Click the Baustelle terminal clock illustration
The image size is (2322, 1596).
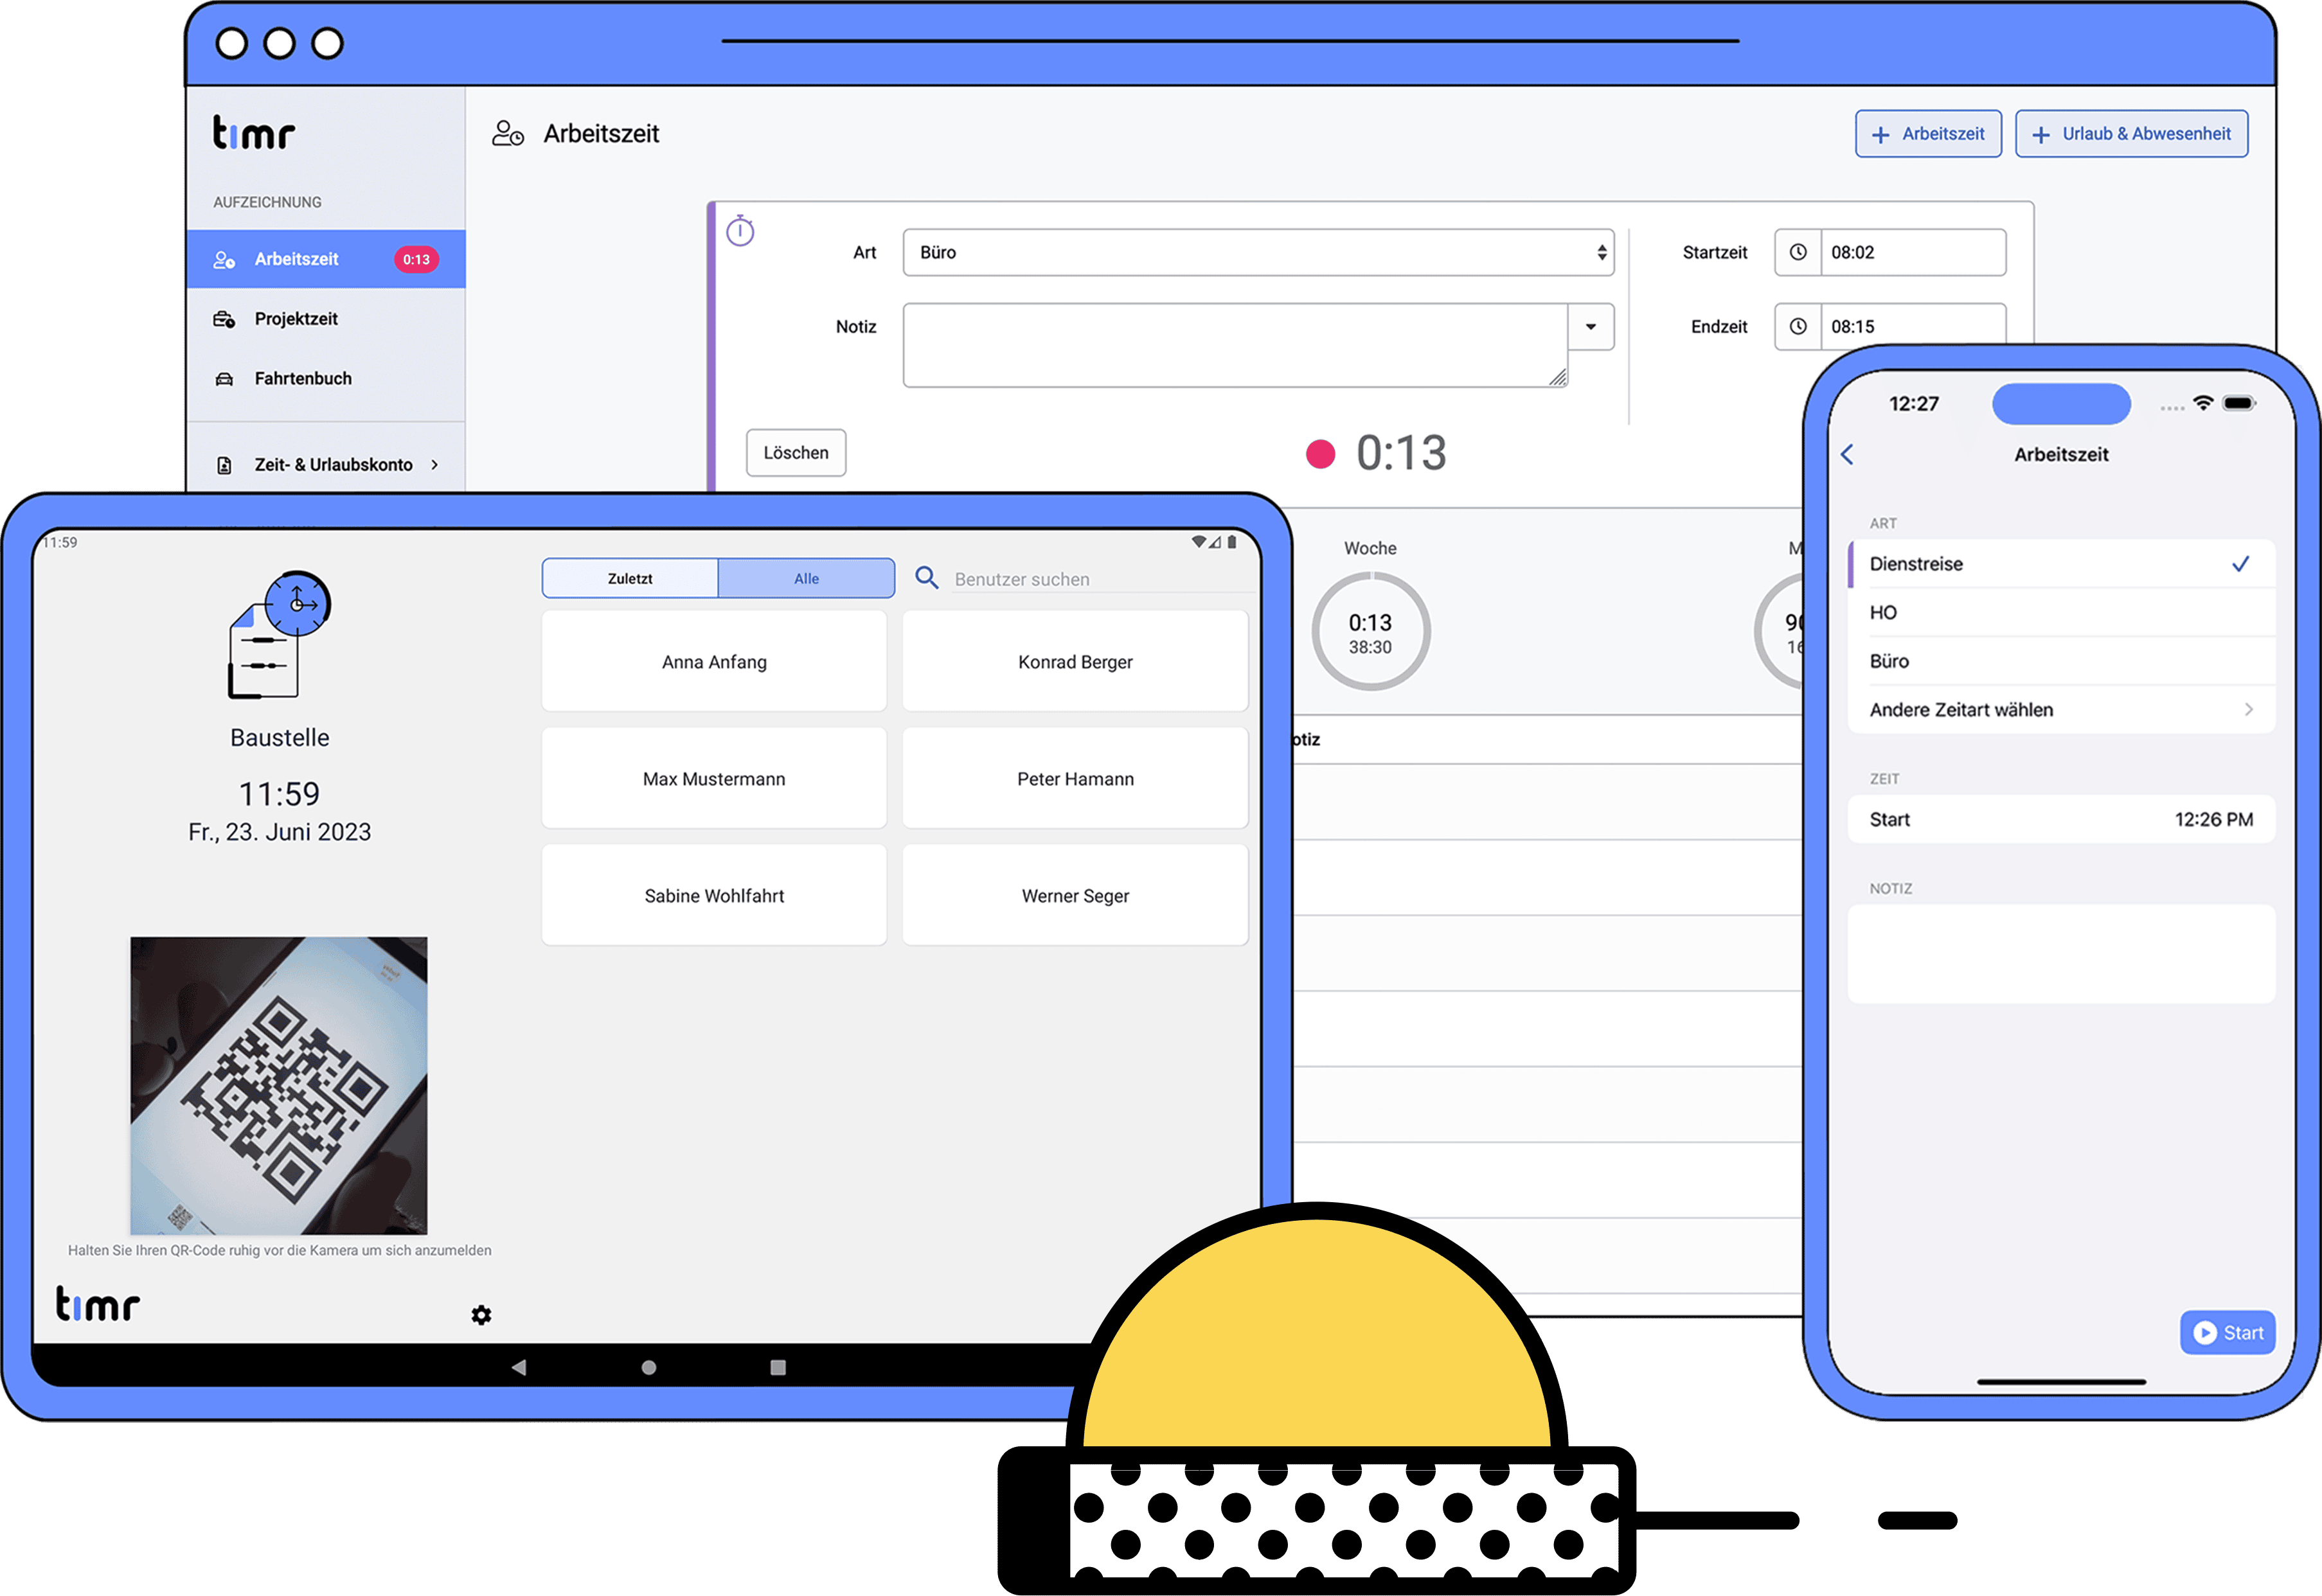[279, 634]
